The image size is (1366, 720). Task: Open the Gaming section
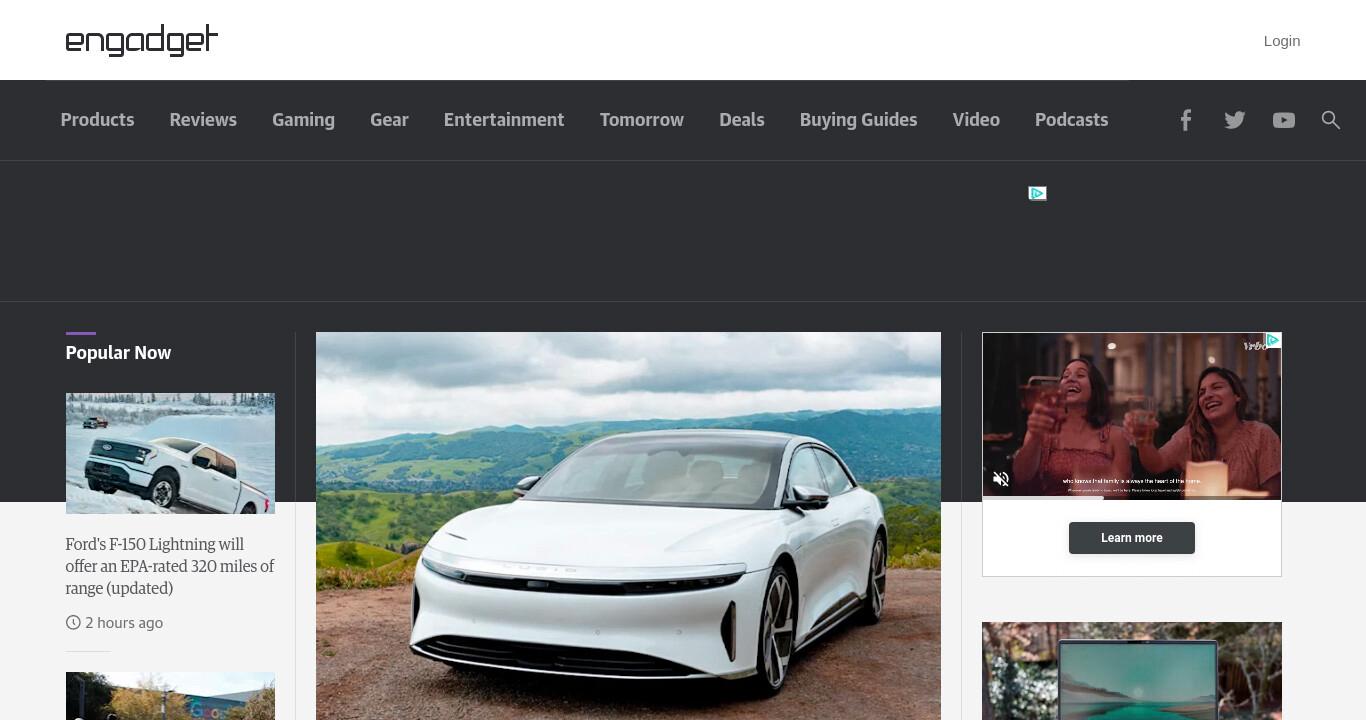(x=303, y=120)
